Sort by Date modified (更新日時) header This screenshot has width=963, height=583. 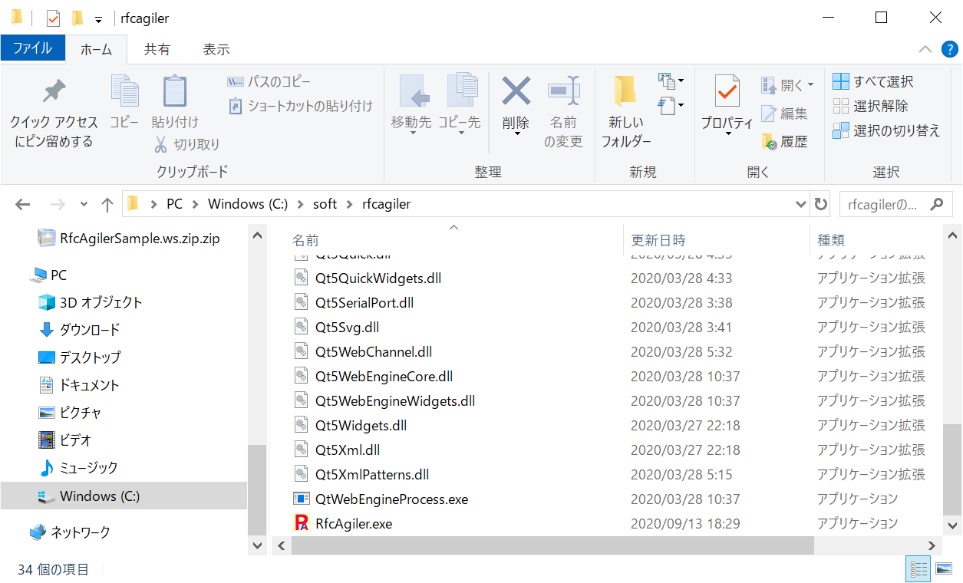coord(658,240)
